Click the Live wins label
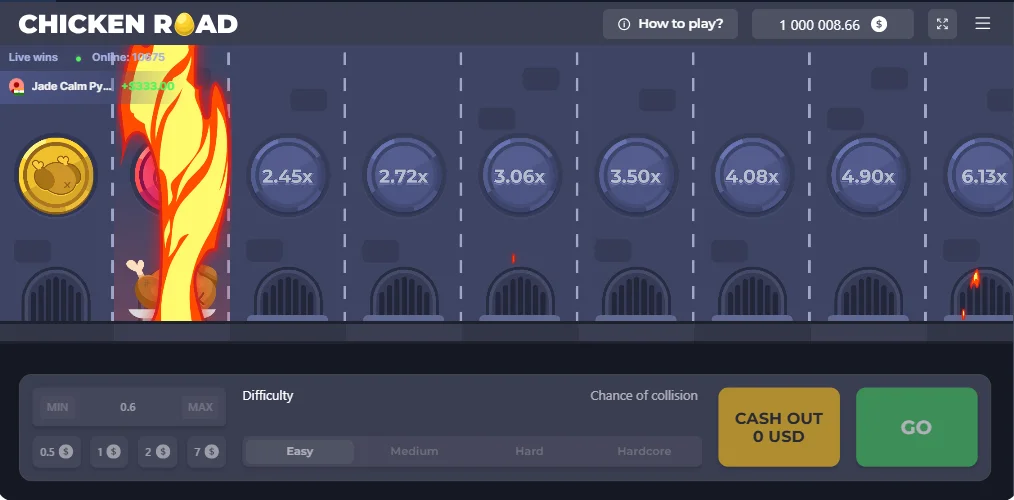 click(x=33, y=57)
